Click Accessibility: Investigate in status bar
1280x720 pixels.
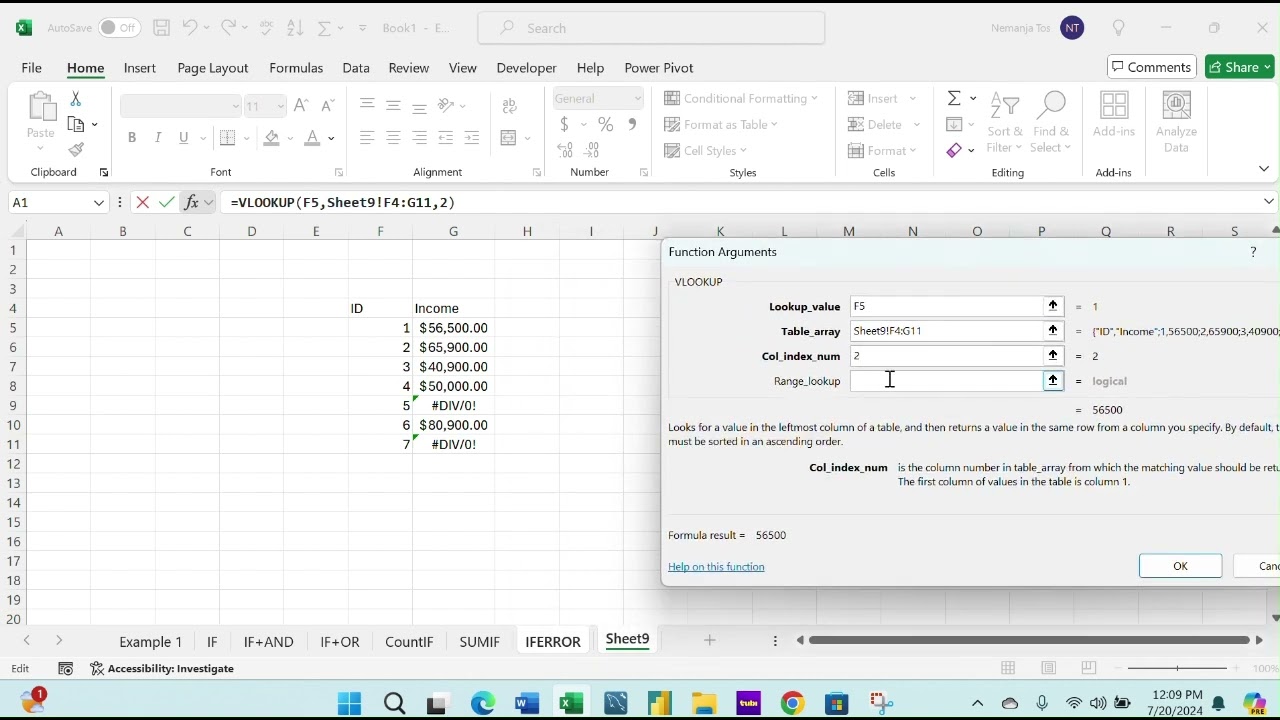[x=162, y=668]
